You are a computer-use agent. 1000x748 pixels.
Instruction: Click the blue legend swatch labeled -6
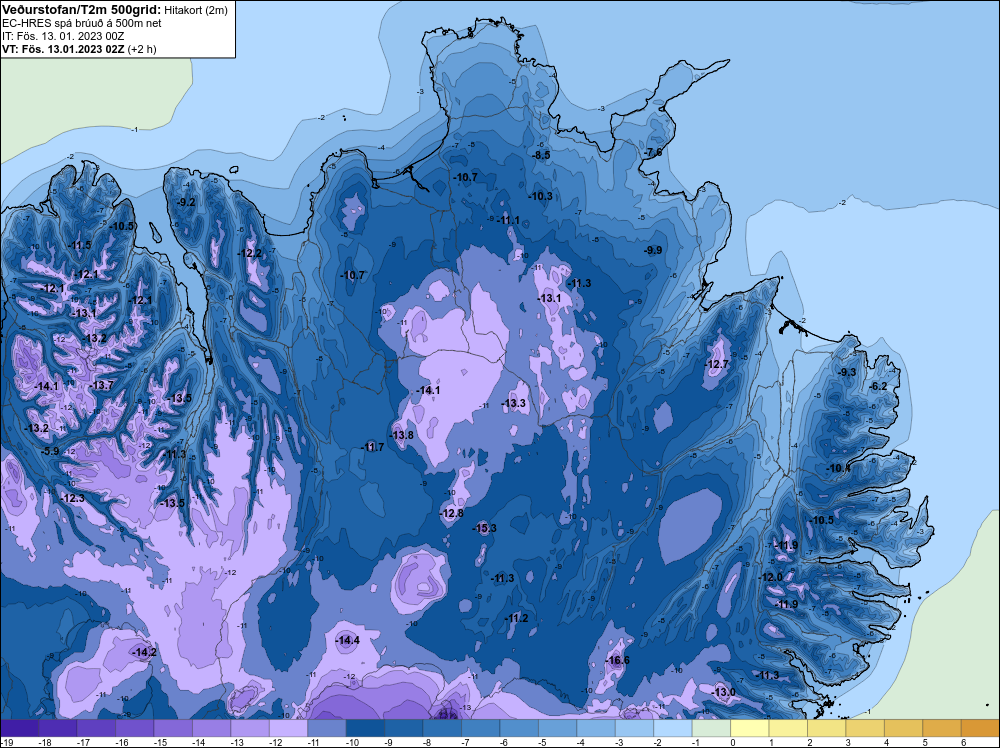click(519, 728)
